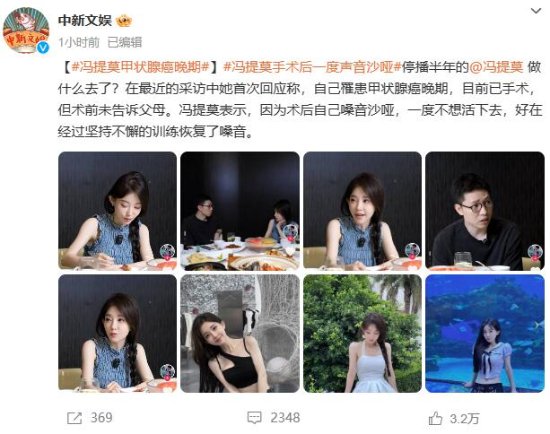Click the crown membership badge icon
Image resolution: width=550 pixels, height=434 pixels.
pos(124,21)
